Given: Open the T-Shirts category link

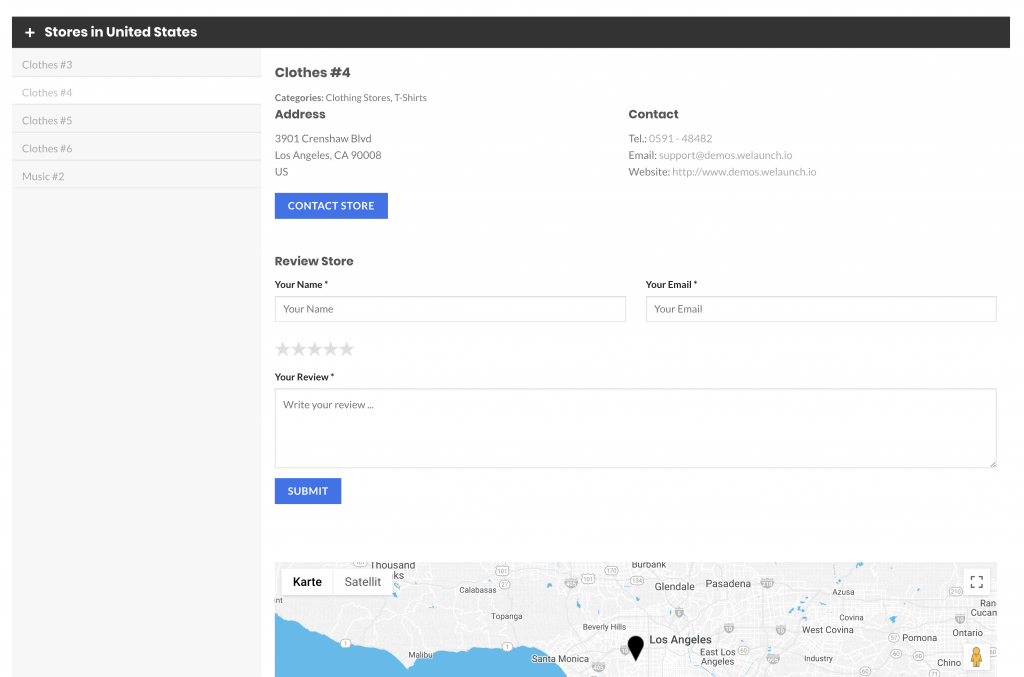Looking at the screenshot, I should point(411,97).
